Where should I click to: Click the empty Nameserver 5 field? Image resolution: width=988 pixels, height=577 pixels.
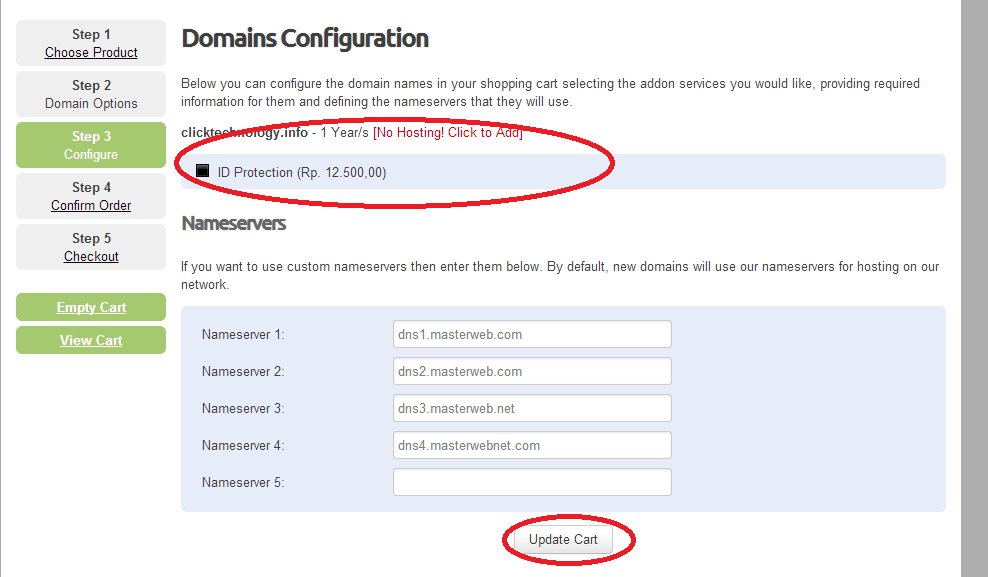pos(532,482)
